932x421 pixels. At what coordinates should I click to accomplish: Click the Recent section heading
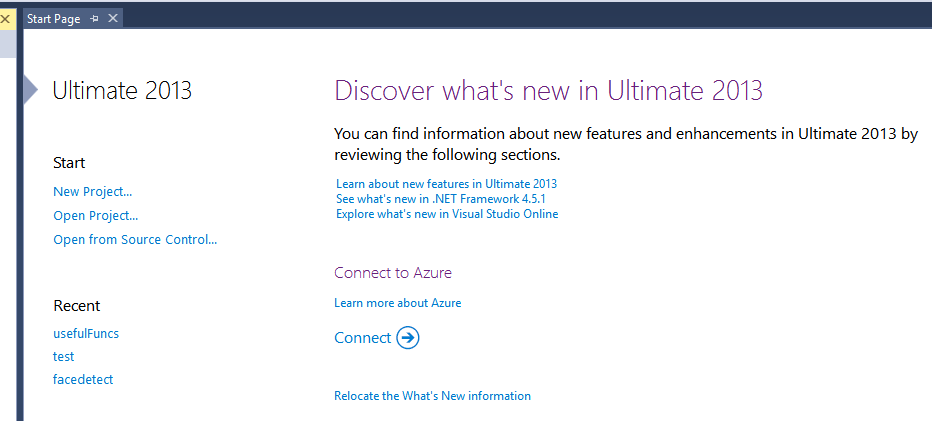(77, 306)
